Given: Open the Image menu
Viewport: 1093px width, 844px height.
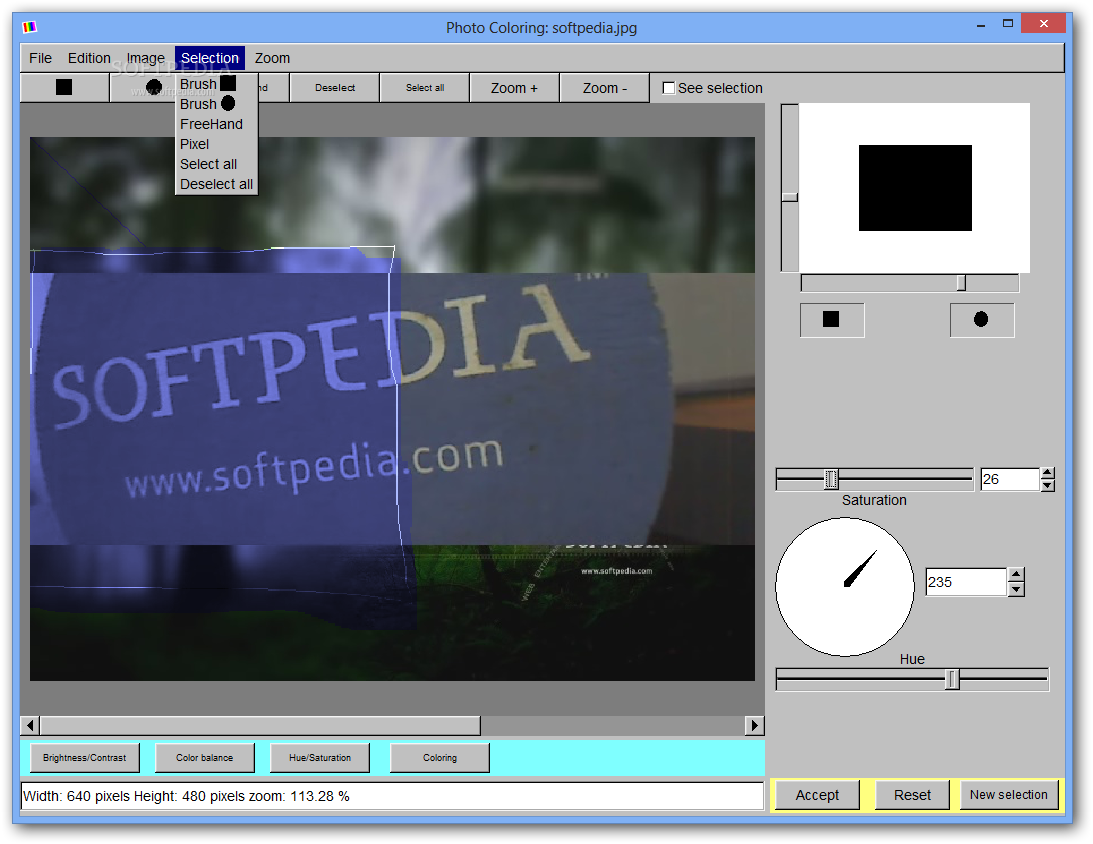Looking at the screenshot, I should 146,58.
